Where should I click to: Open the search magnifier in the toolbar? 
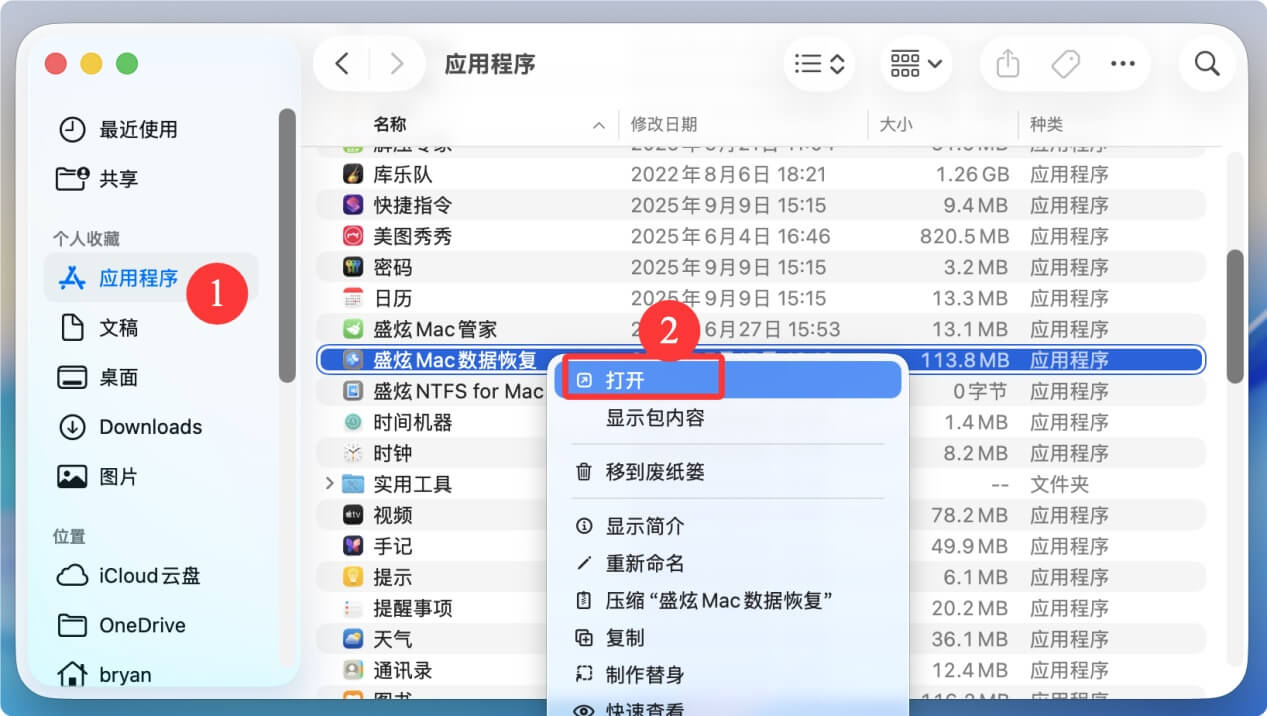tap(1206, 63)
